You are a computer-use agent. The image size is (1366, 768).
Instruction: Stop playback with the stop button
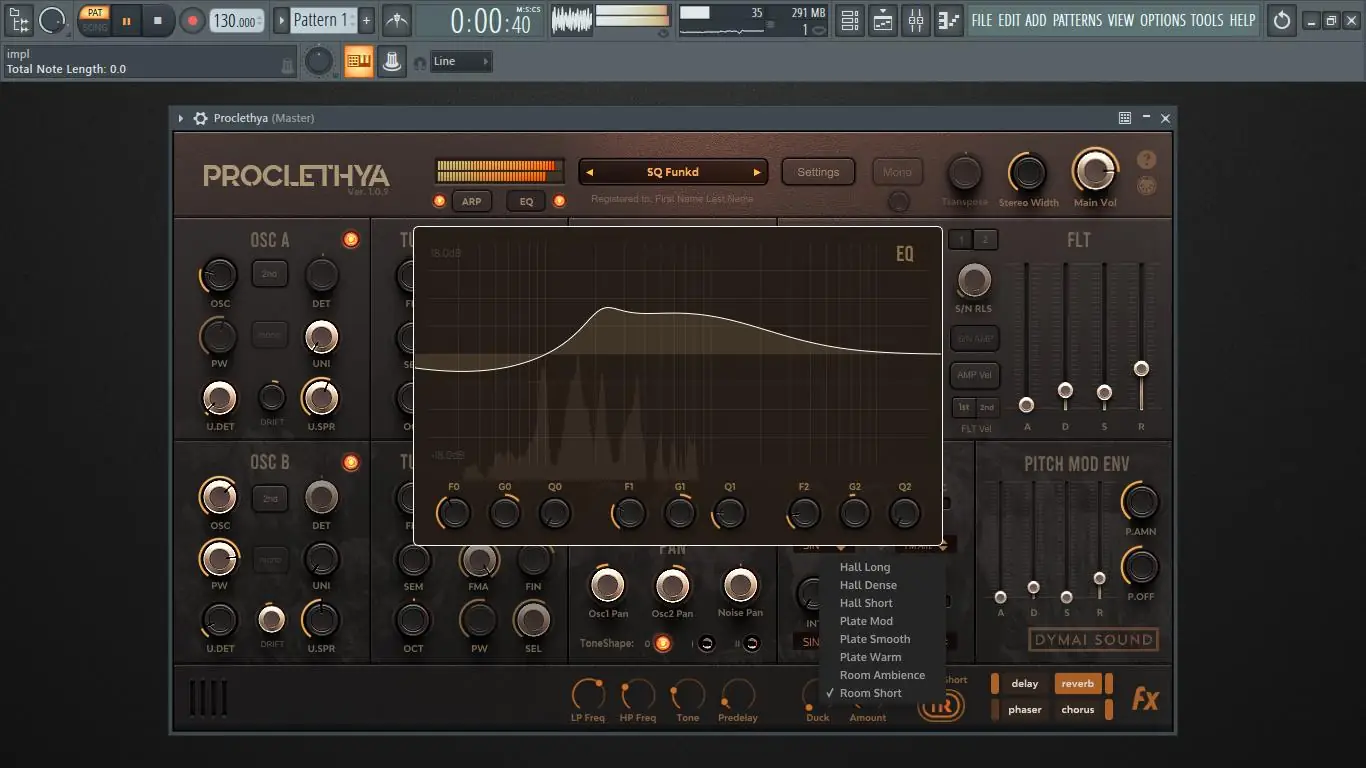[x=158, y=20]
